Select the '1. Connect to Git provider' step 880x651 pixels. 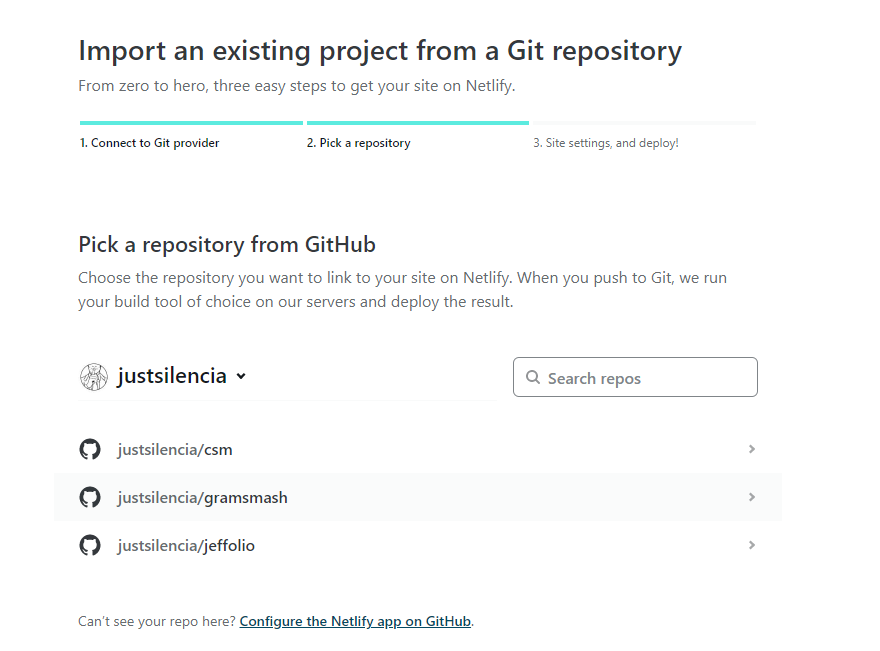click(x=149, y=142)
